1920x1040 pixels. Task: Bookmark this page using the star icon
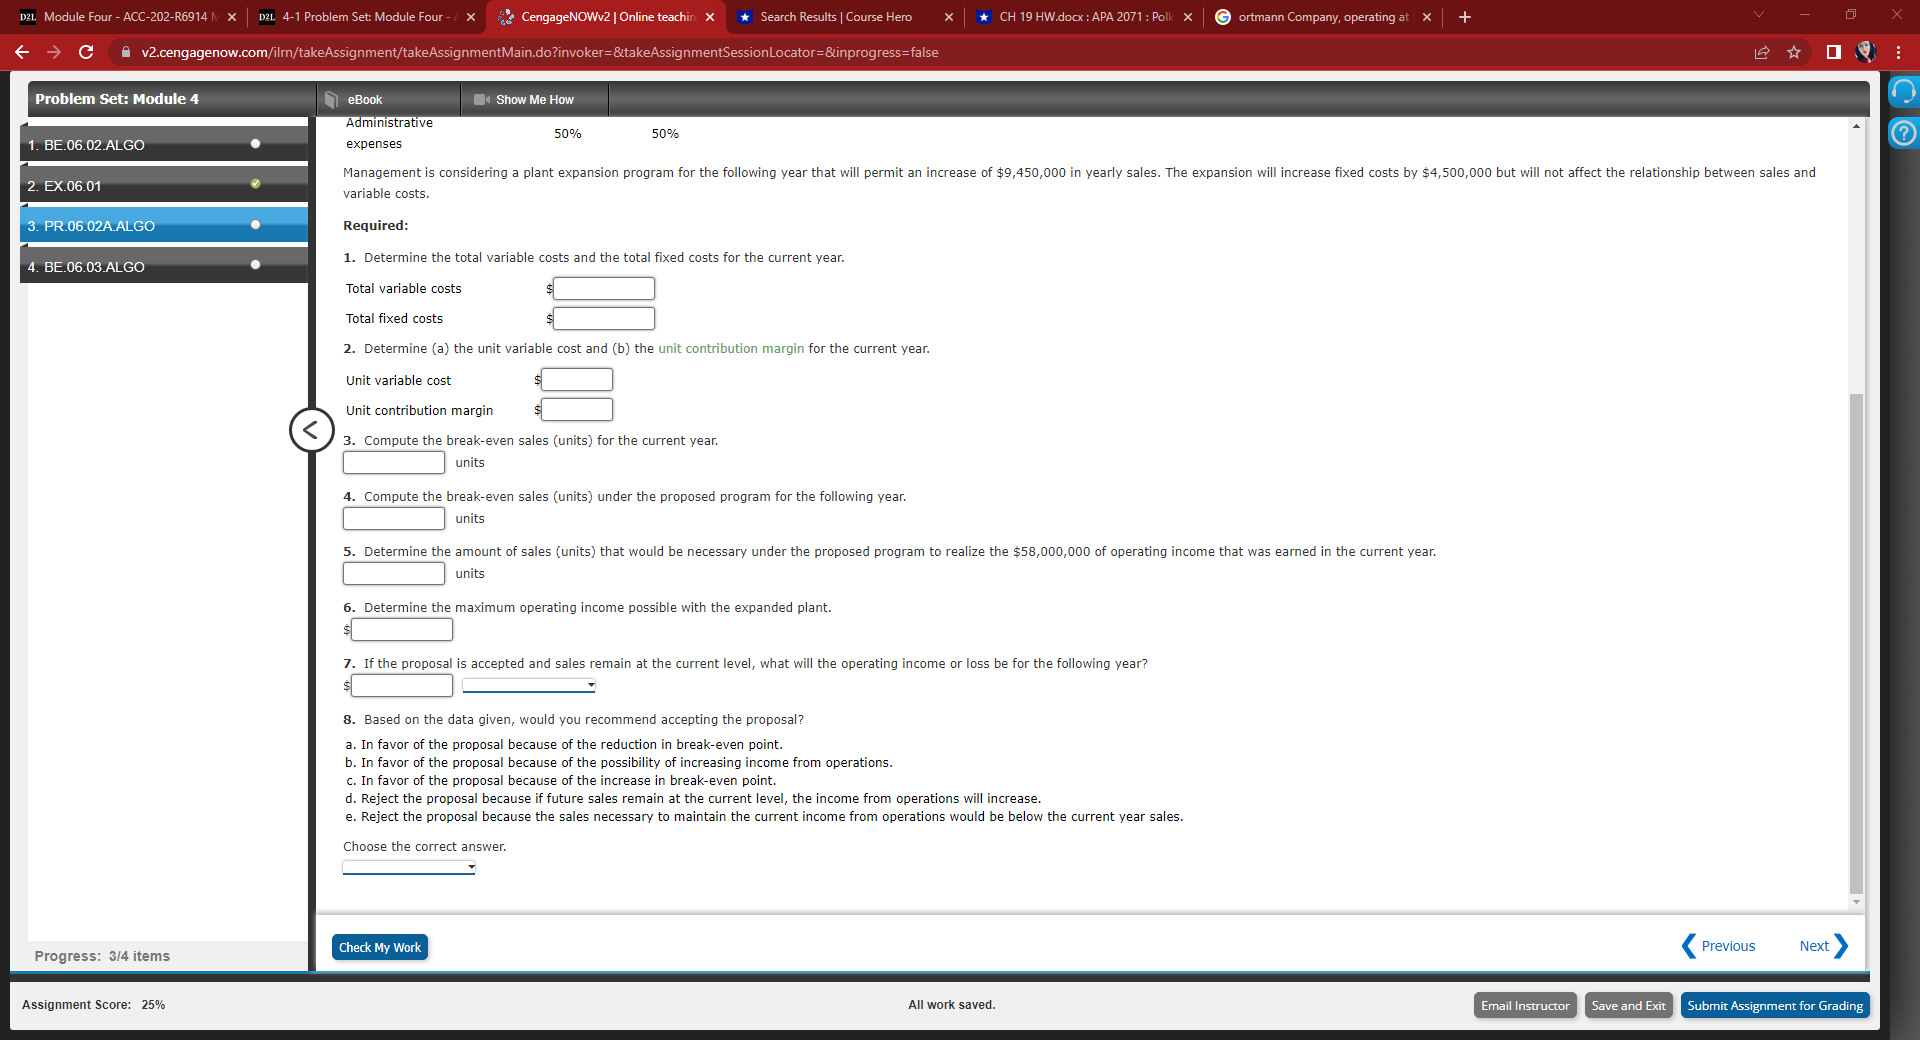(x=1794, y=52)
